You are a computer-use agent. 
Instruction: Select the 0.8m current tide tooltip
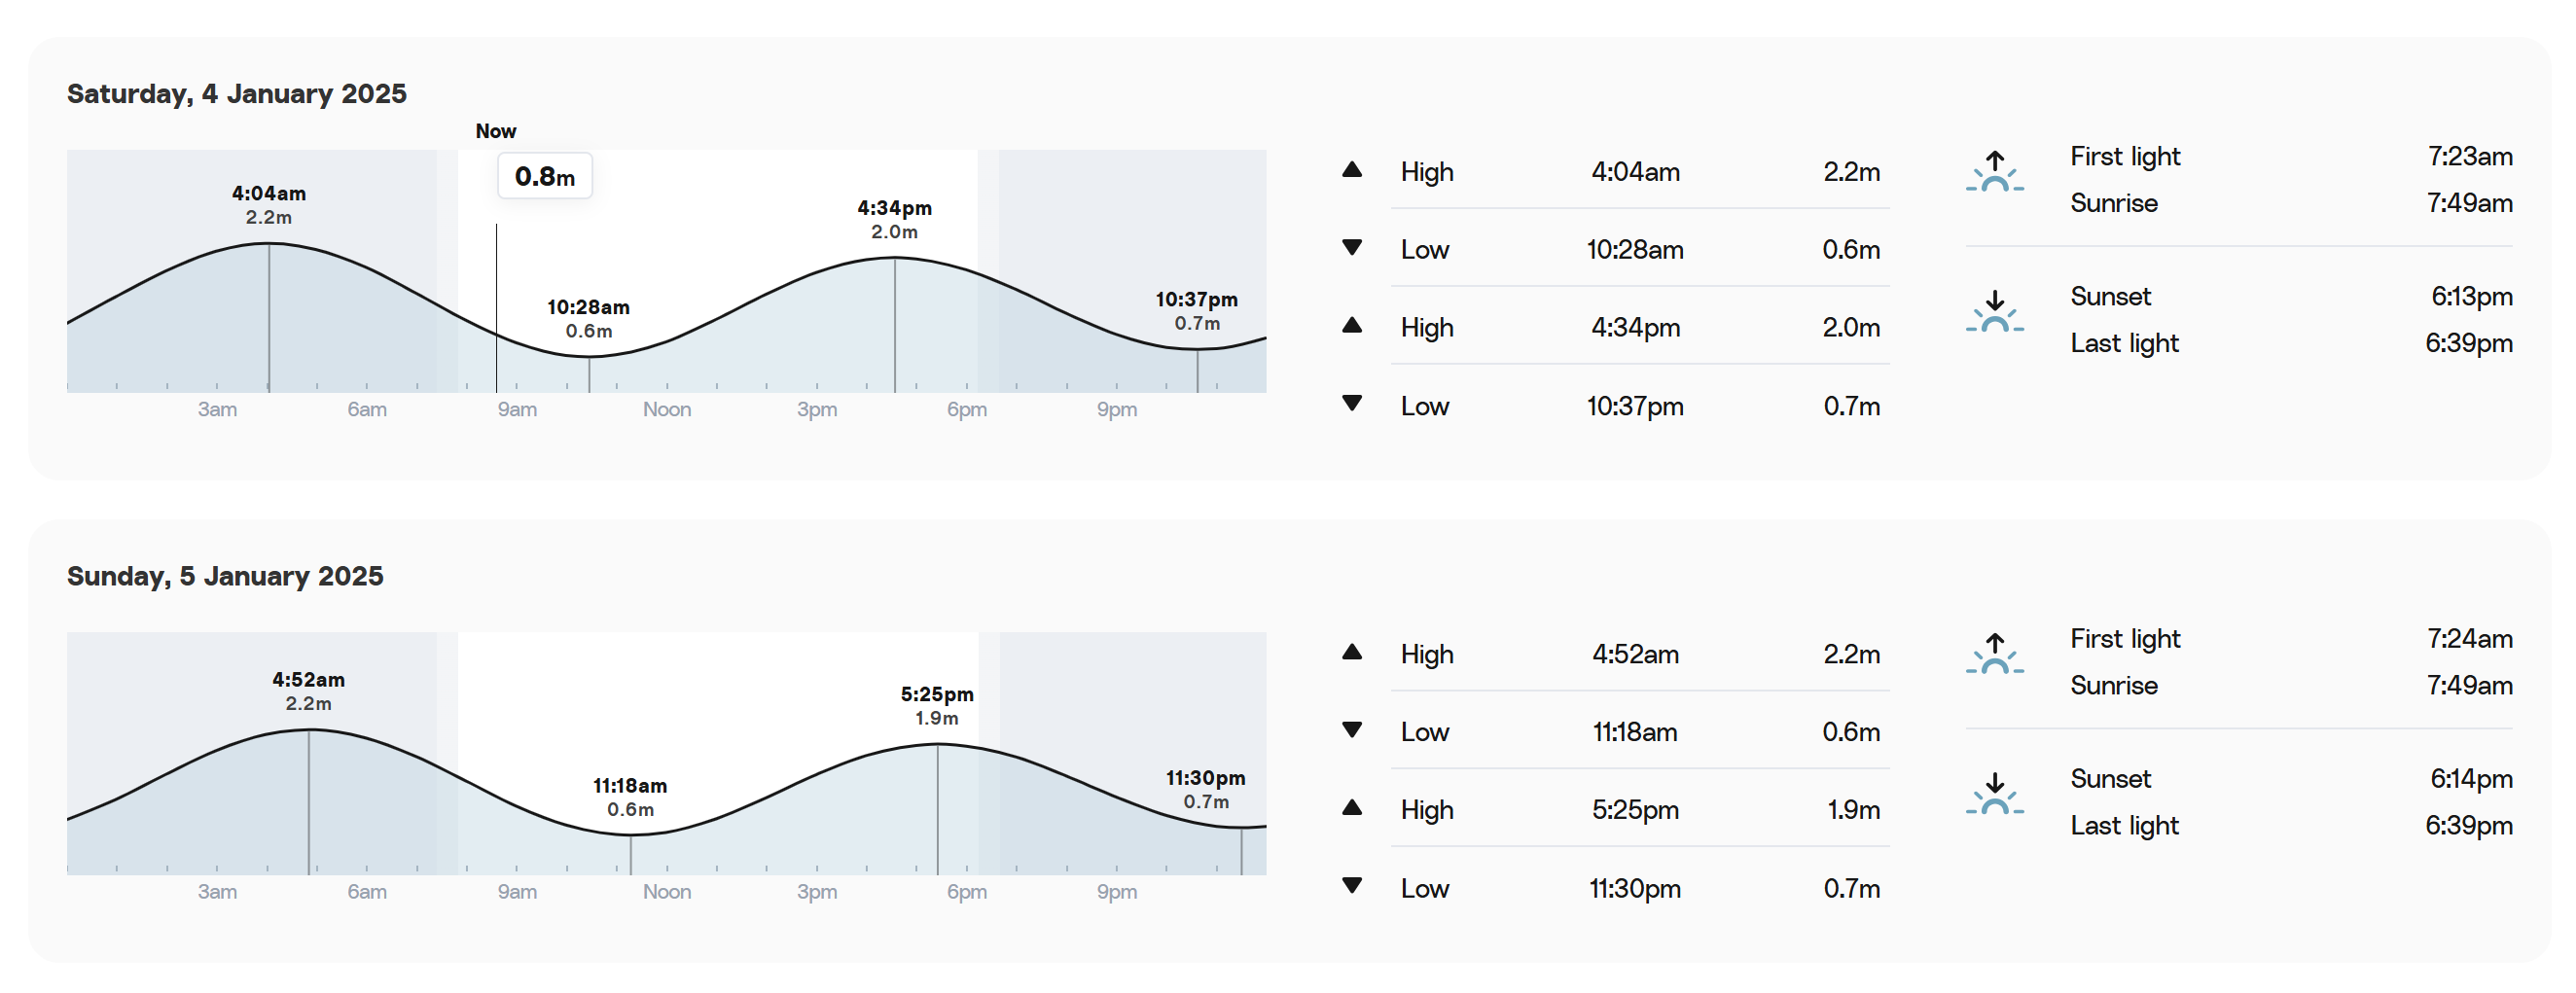tap(545, 176)
